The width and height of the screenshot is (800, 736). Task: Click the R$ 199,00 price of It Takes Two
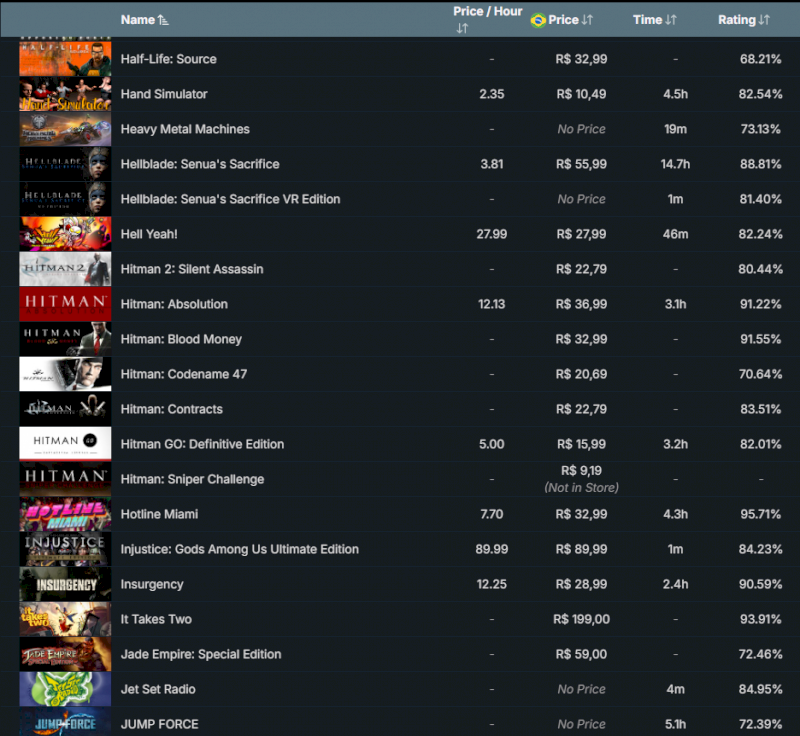click(581, 619)
